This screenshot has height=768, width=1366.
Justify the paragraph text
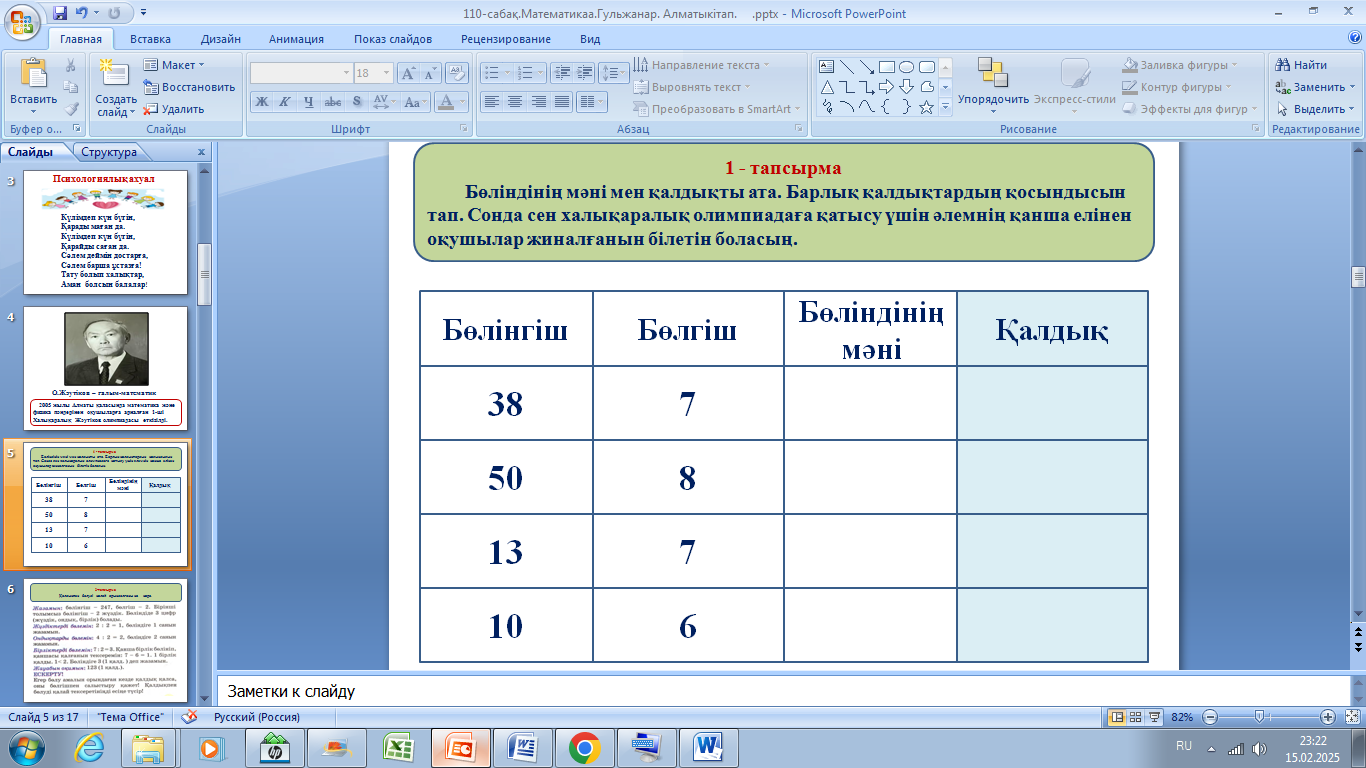click(562, 101)
